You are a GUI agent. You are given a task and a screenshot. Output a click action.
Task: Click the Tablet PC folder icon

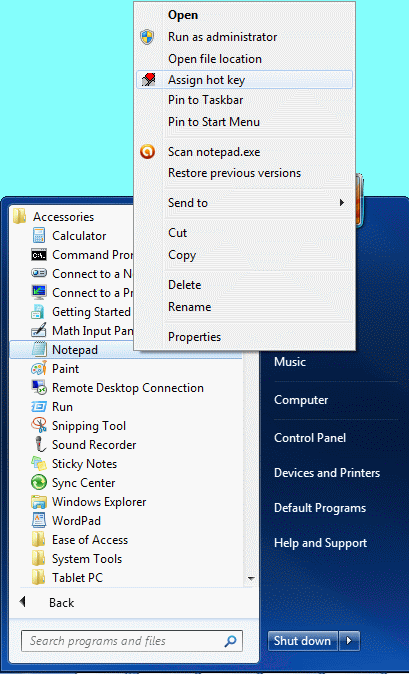coord(39,578)
